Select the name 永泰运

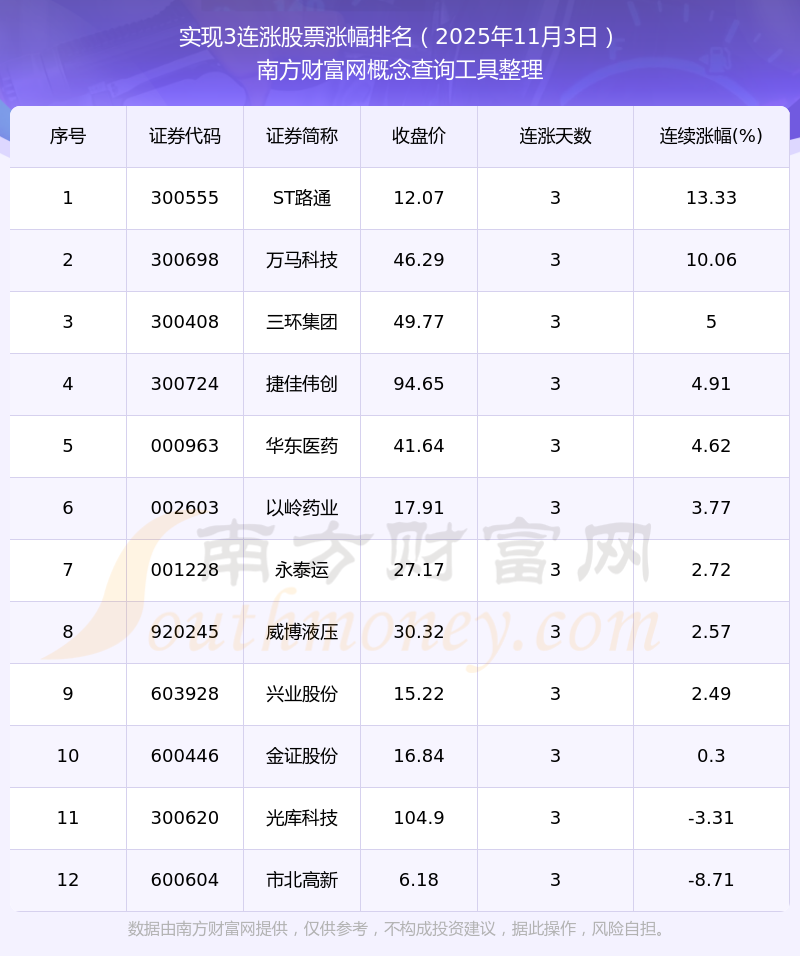(302, 570)
